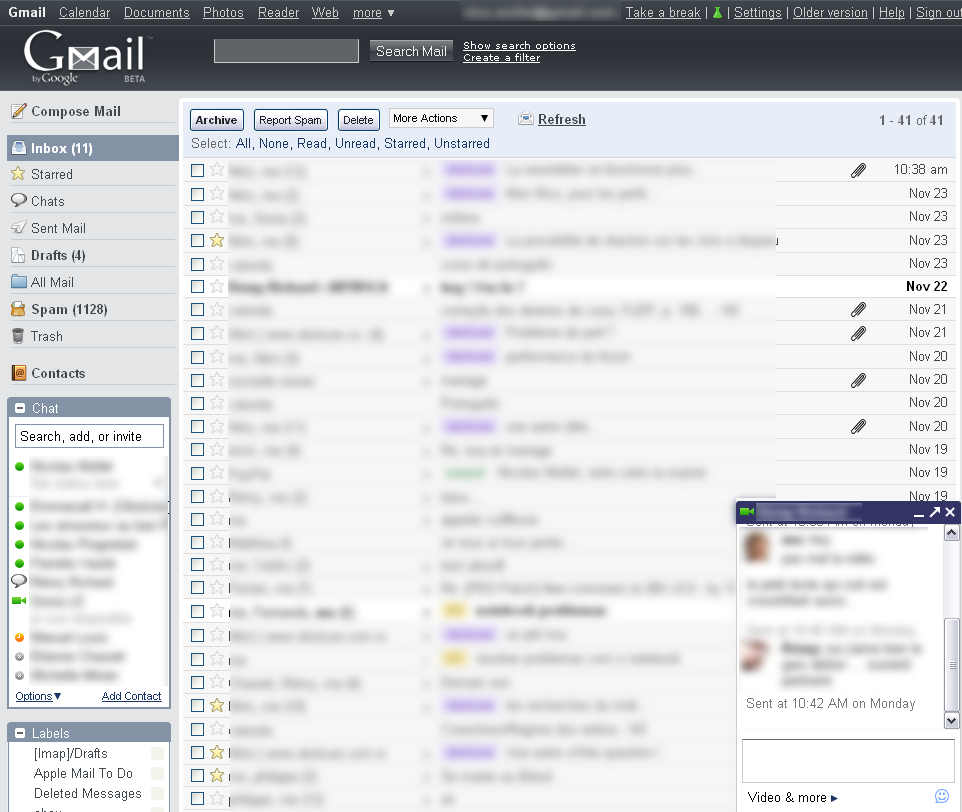Click the Report Spam button
The height and width of the screenshot is (812, 962).
290,120
